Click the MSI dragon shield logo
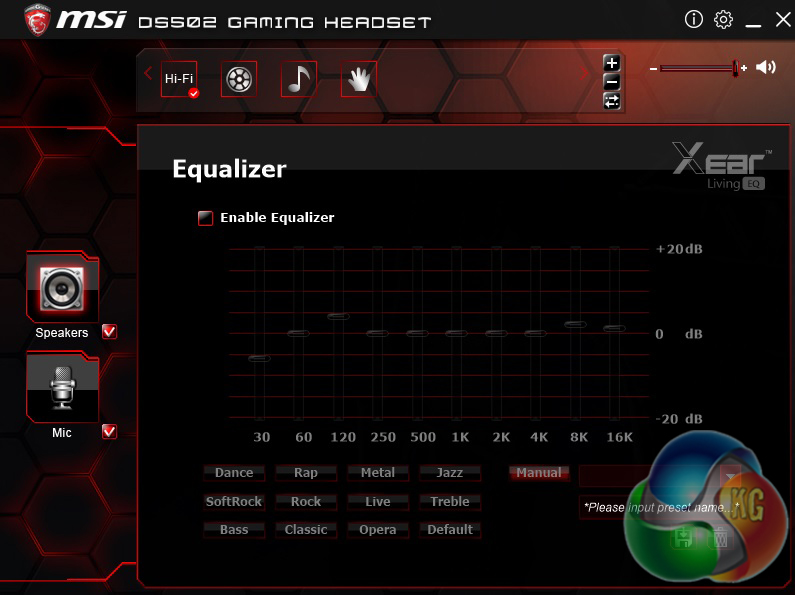795x595 pixels. (37, 20)
